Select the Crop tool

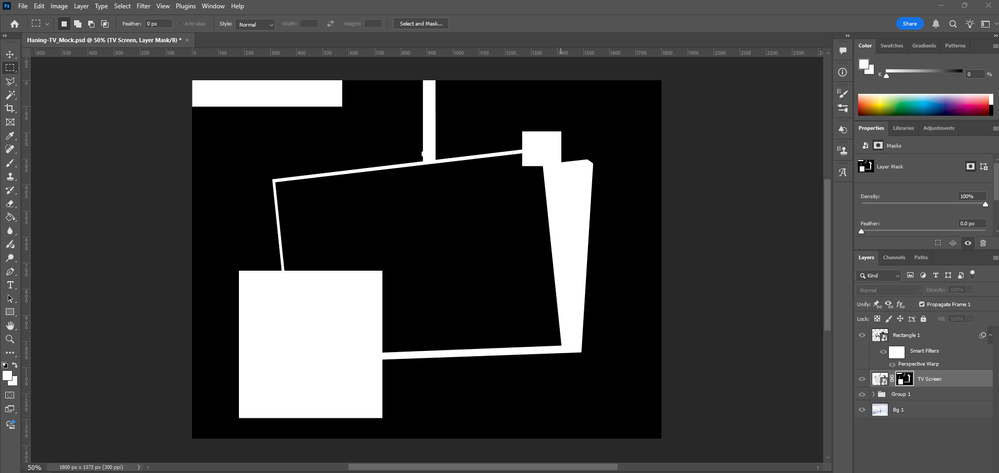pyautogui.click(x=10, y=108)
